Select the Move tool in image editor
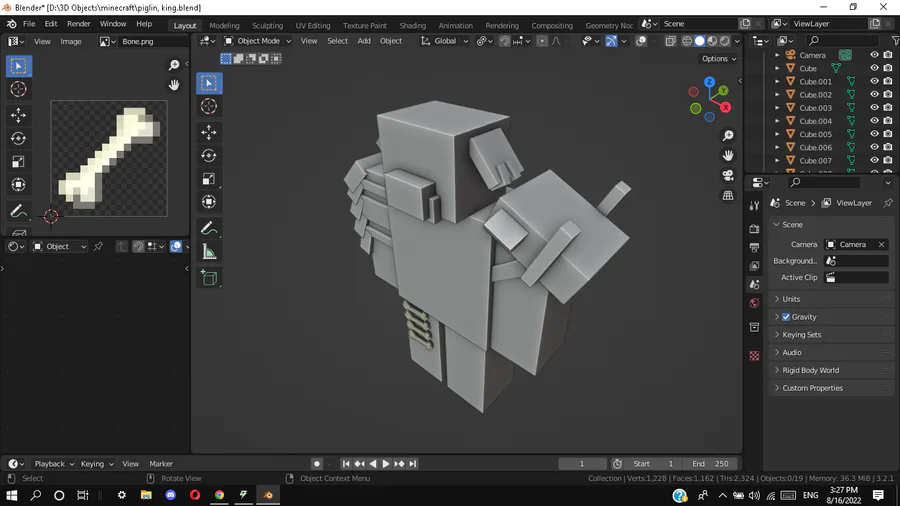This screenshot has height=506, width=900. (x=18, y=115)
